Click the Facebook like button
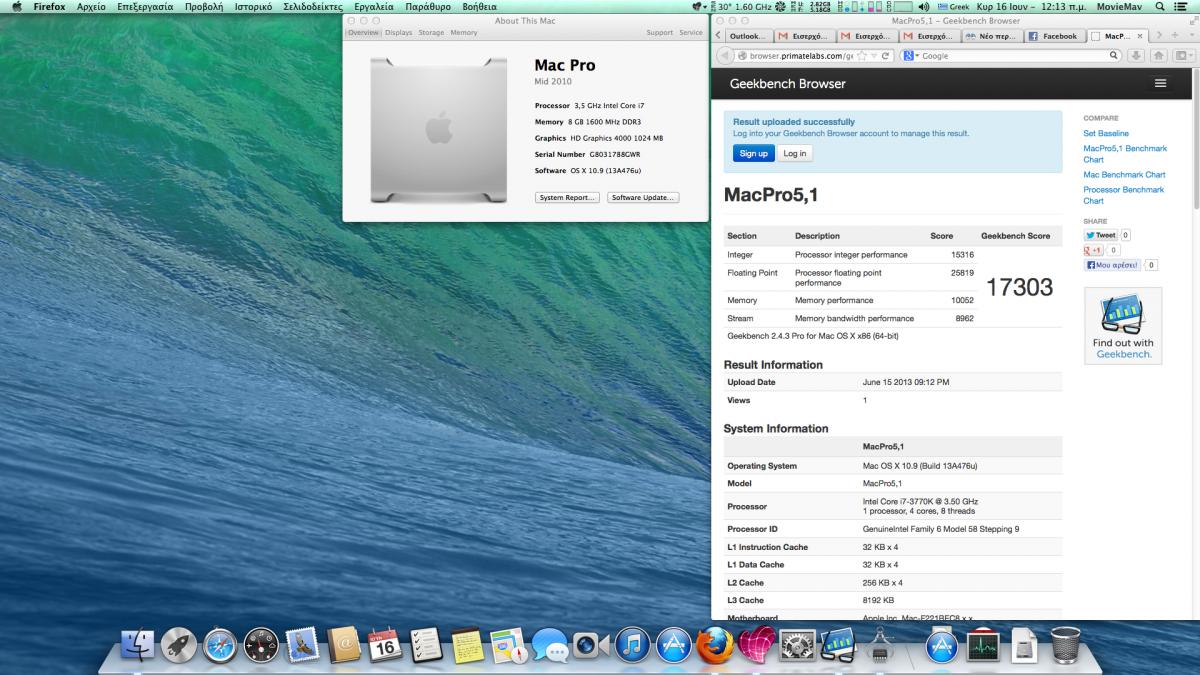 [1113, 265]
